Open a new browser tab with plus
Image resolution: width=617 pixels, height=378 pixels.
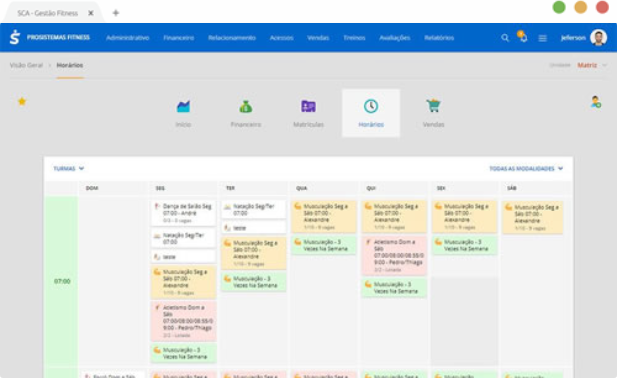point(116,13)
